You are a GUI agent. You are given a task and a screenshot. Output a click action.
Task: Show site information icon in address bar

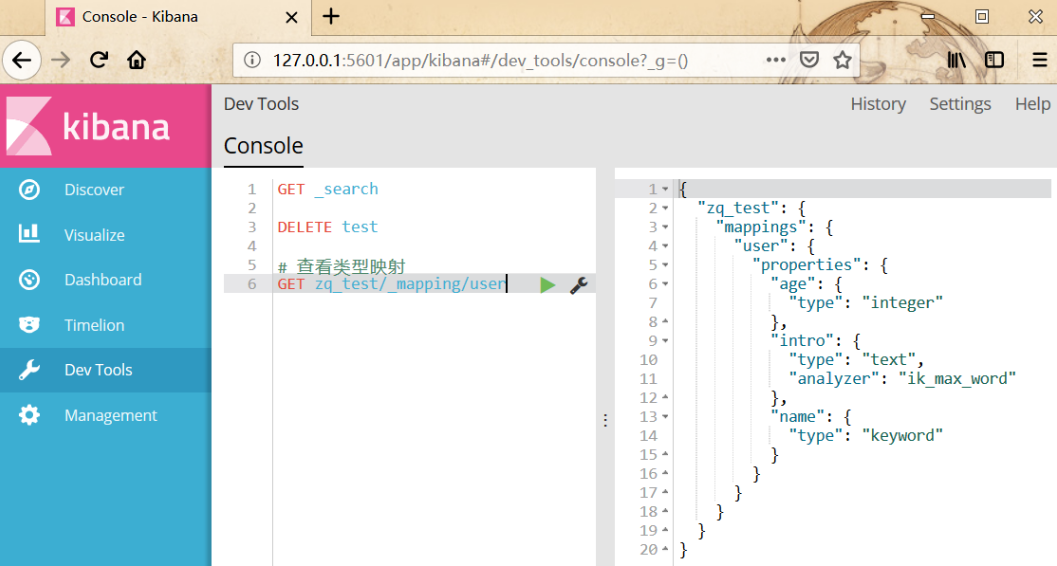pyautogui.click(x=252, y=61)
